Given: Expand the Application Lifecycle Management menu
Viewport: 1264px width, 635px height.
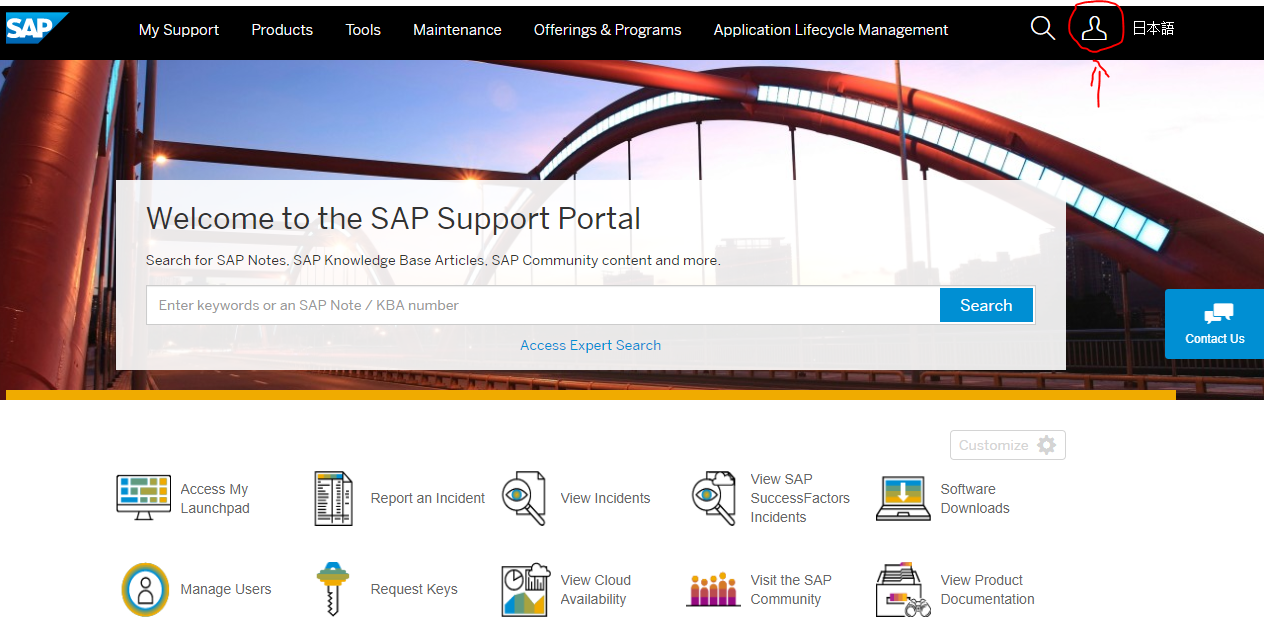Looking at the screenshot, I should click(x=830, y=30).
